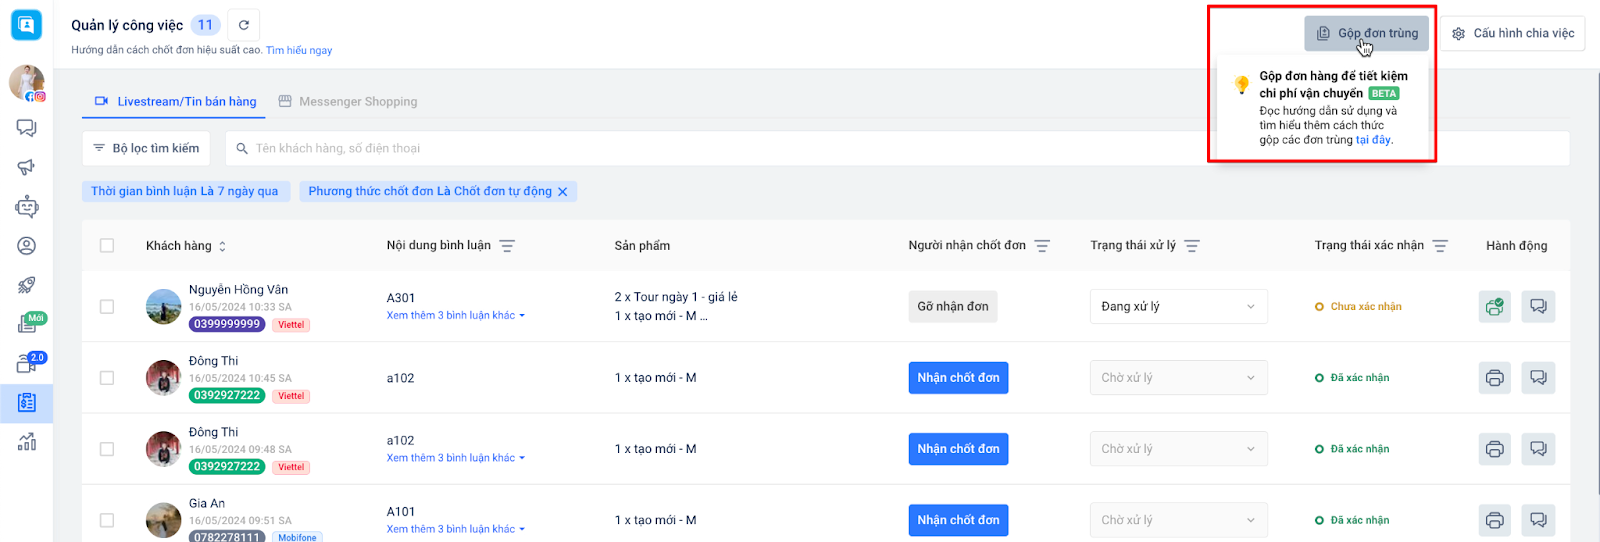Viewport: 1600px width, 542px height.
Task: Select the checkbox for Gia An row
Action: (x=107, y=520)
